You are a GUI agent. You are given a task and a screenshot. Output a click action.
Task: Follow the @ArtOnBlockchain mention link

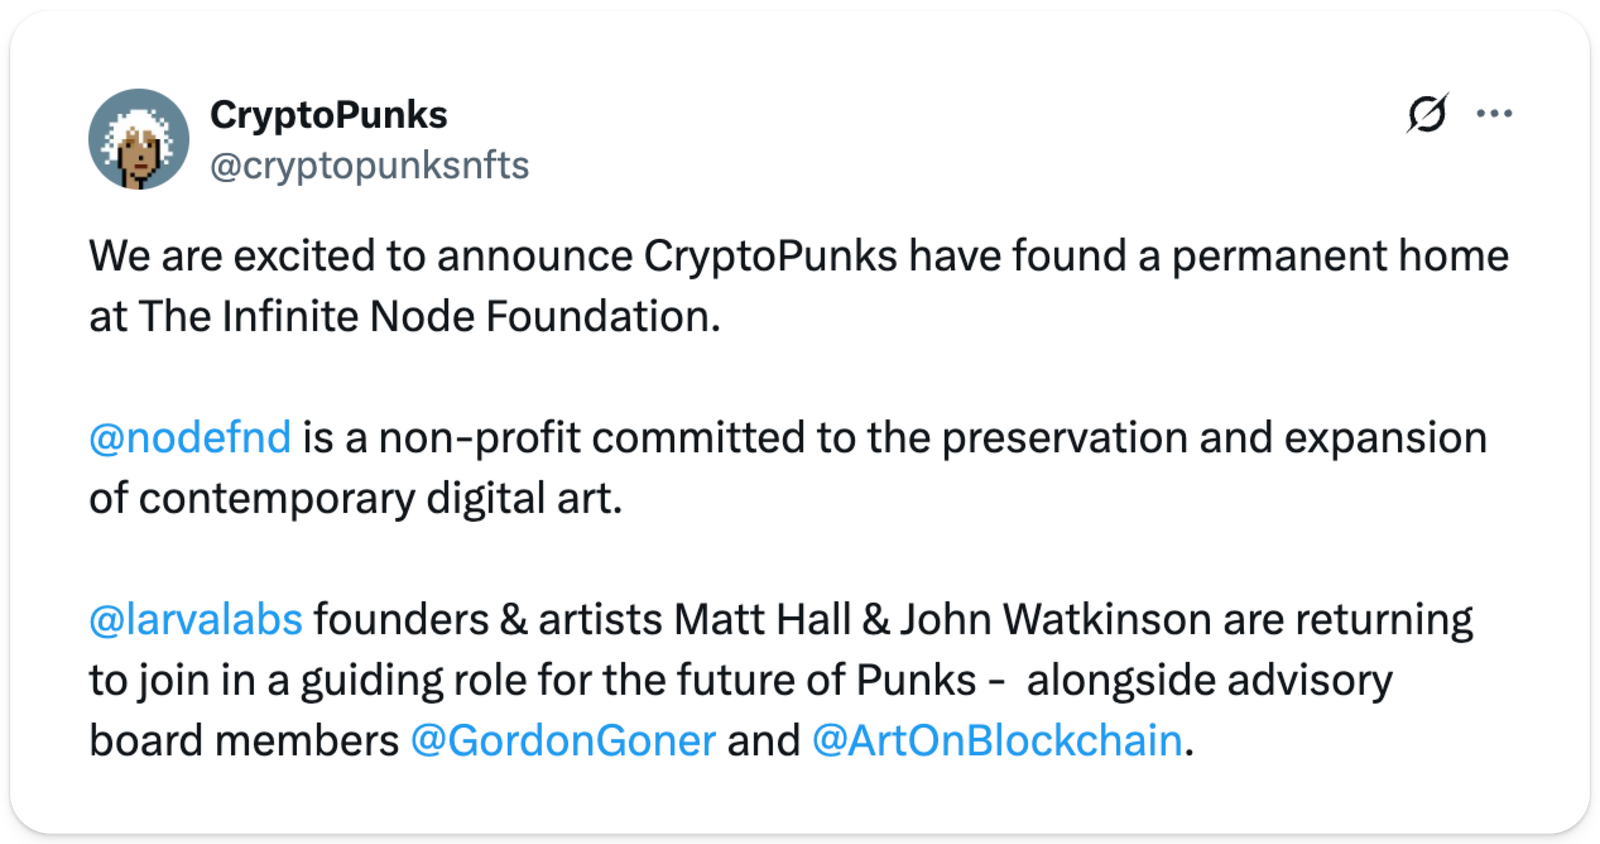997,741
